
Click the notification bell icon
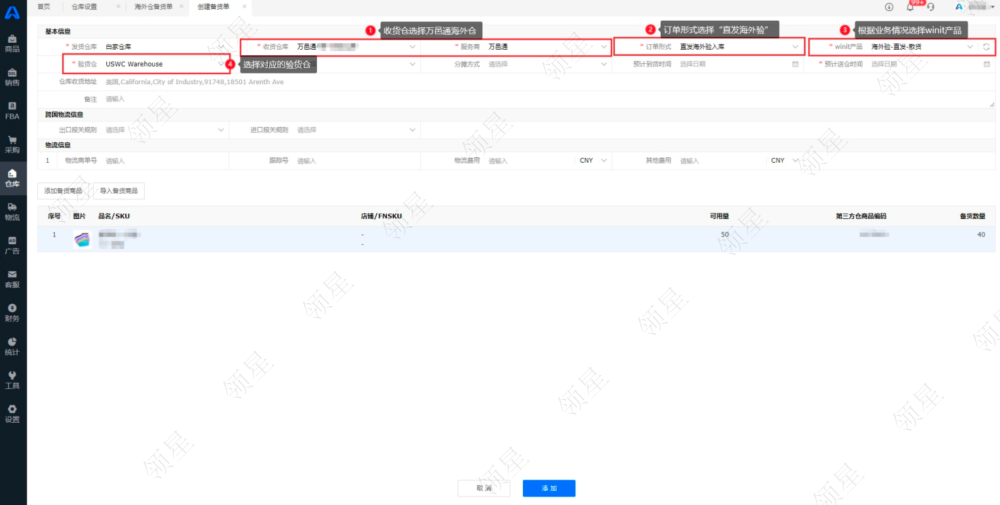[x=910, y=7]
